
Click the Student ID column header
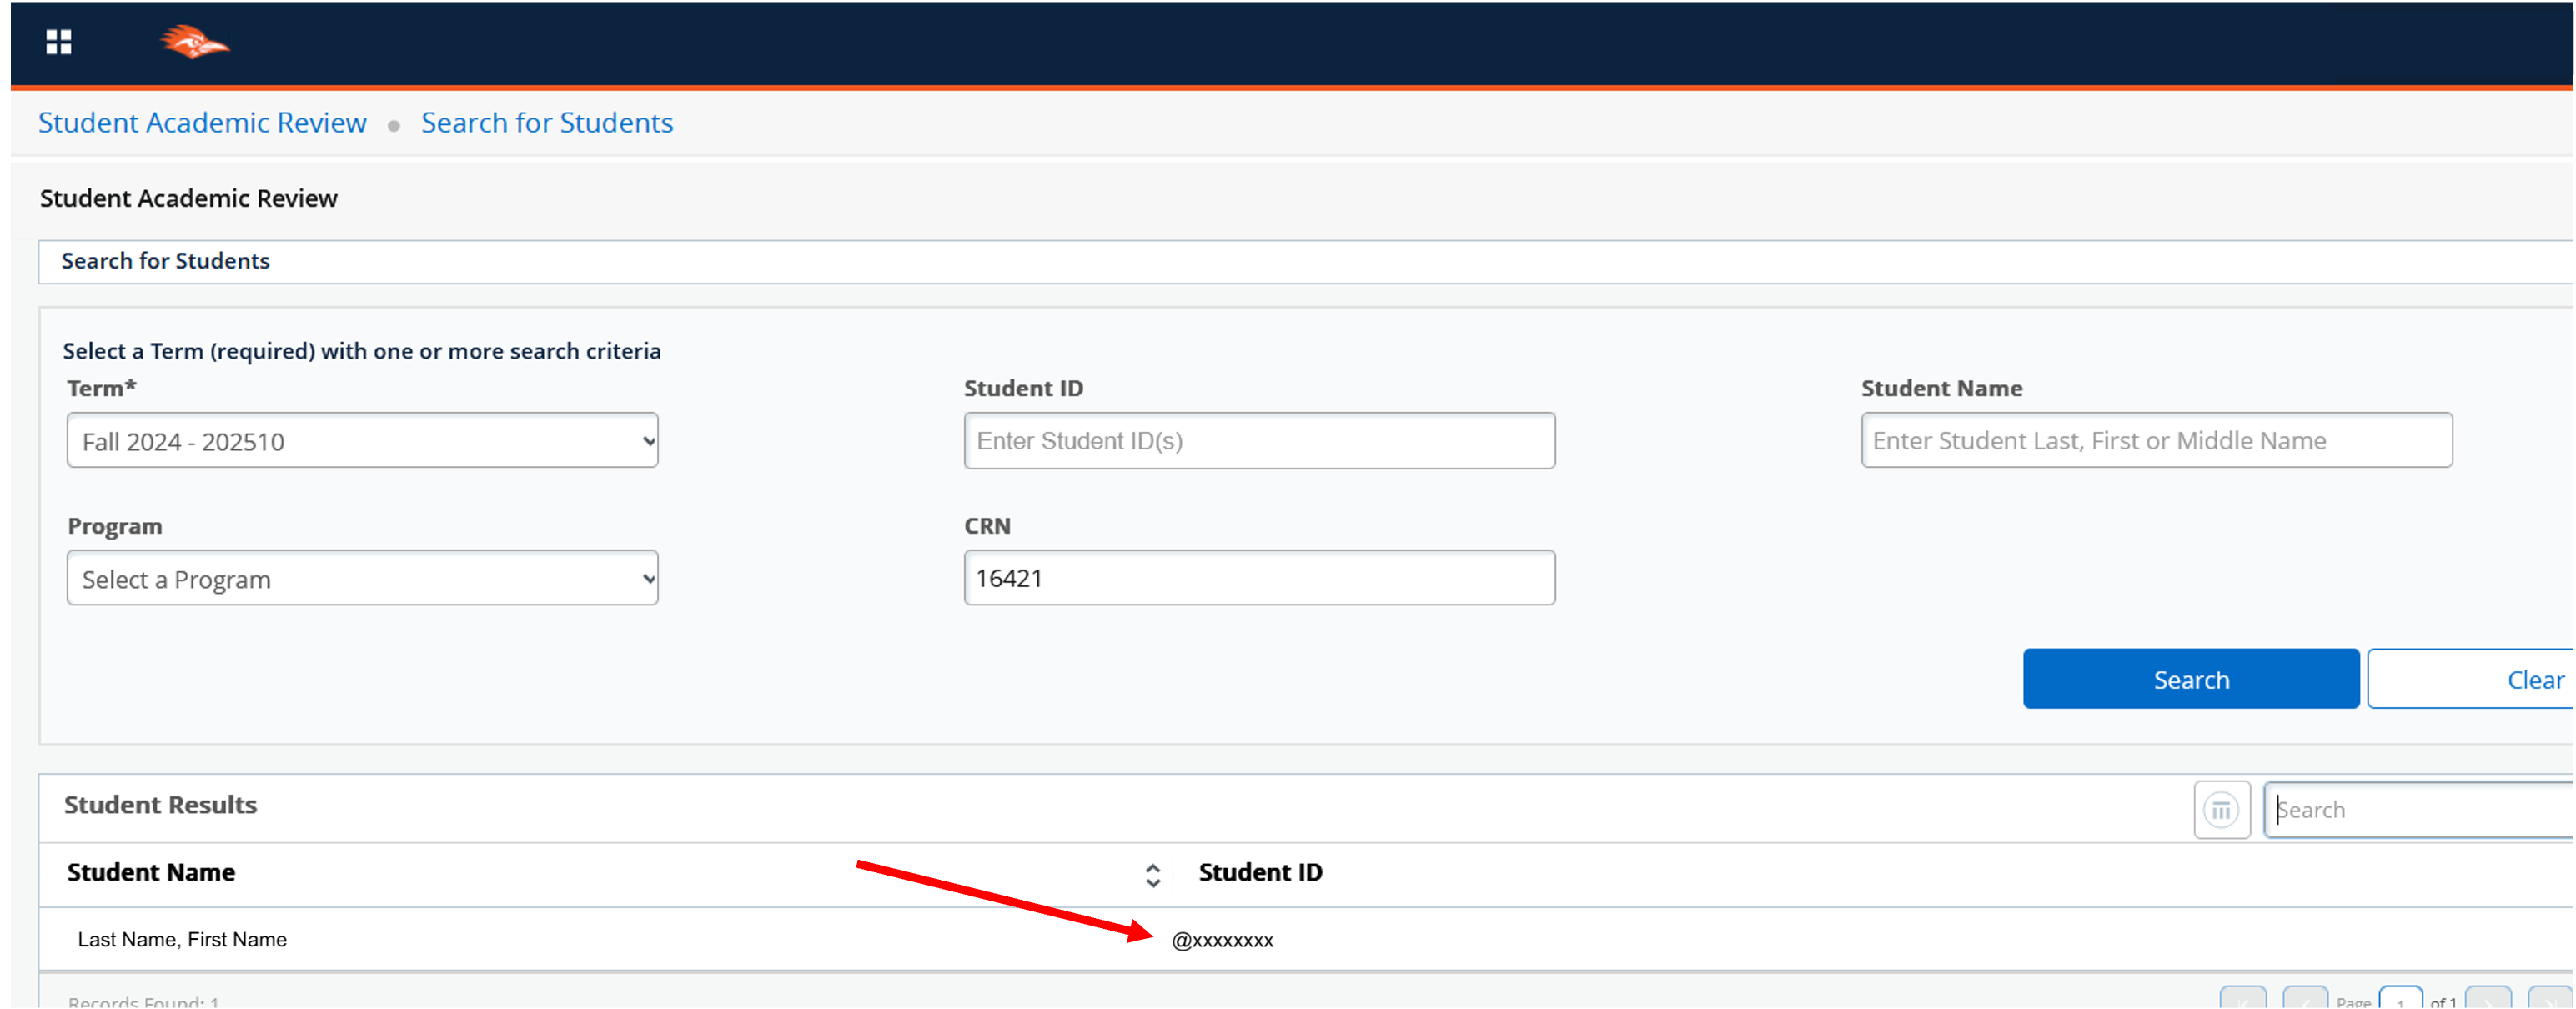point(1259,872)
